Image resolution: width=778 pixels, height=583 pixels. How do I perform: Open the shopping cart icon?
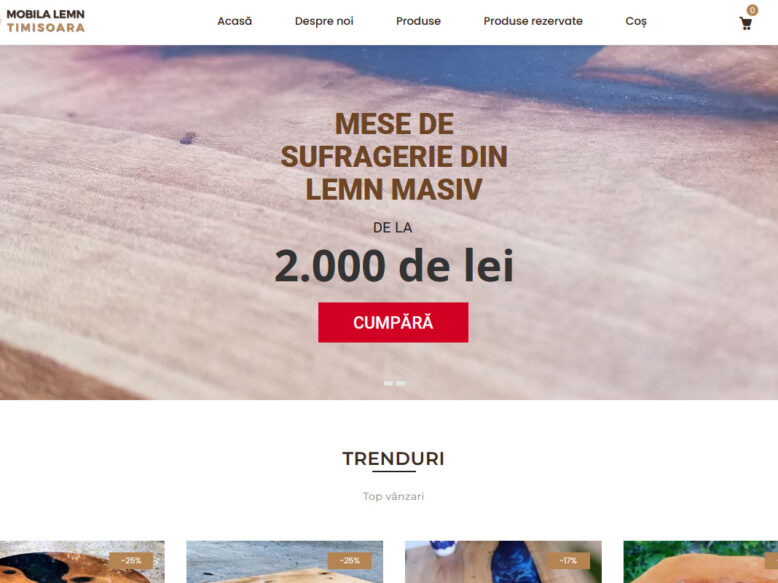(x=745, y=23)
